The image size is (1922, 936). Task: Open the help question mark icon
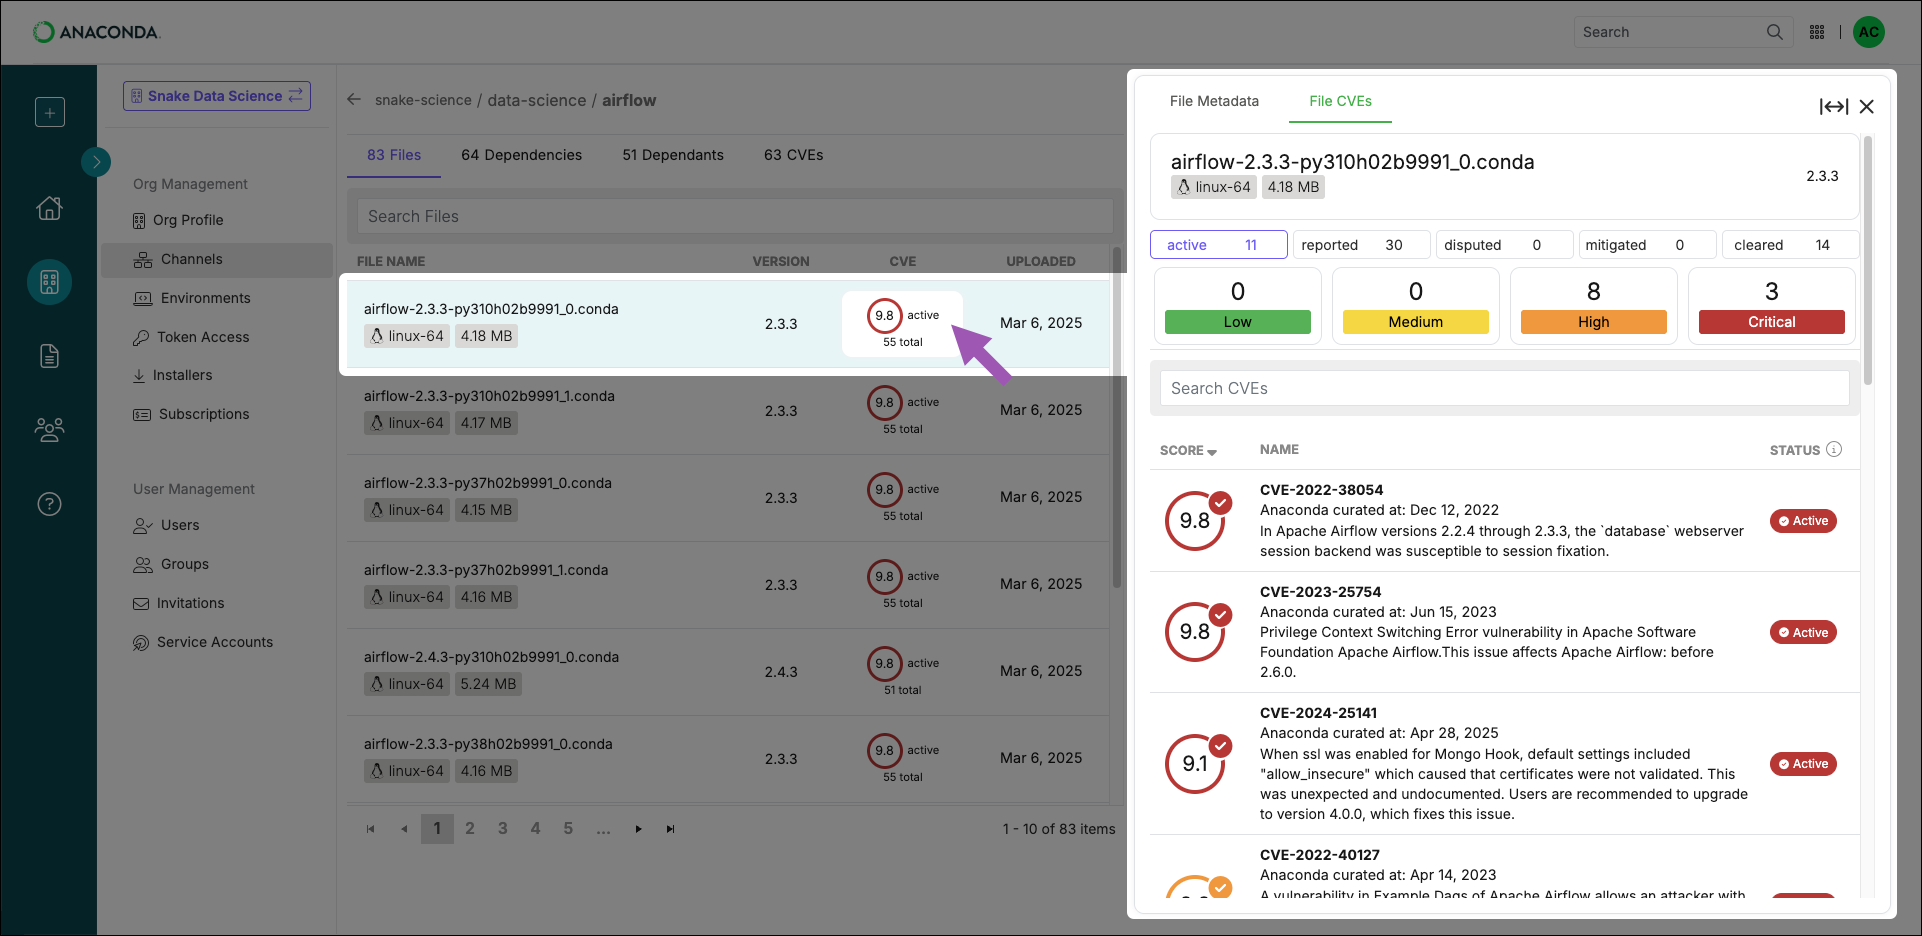[x=49, y=504]
